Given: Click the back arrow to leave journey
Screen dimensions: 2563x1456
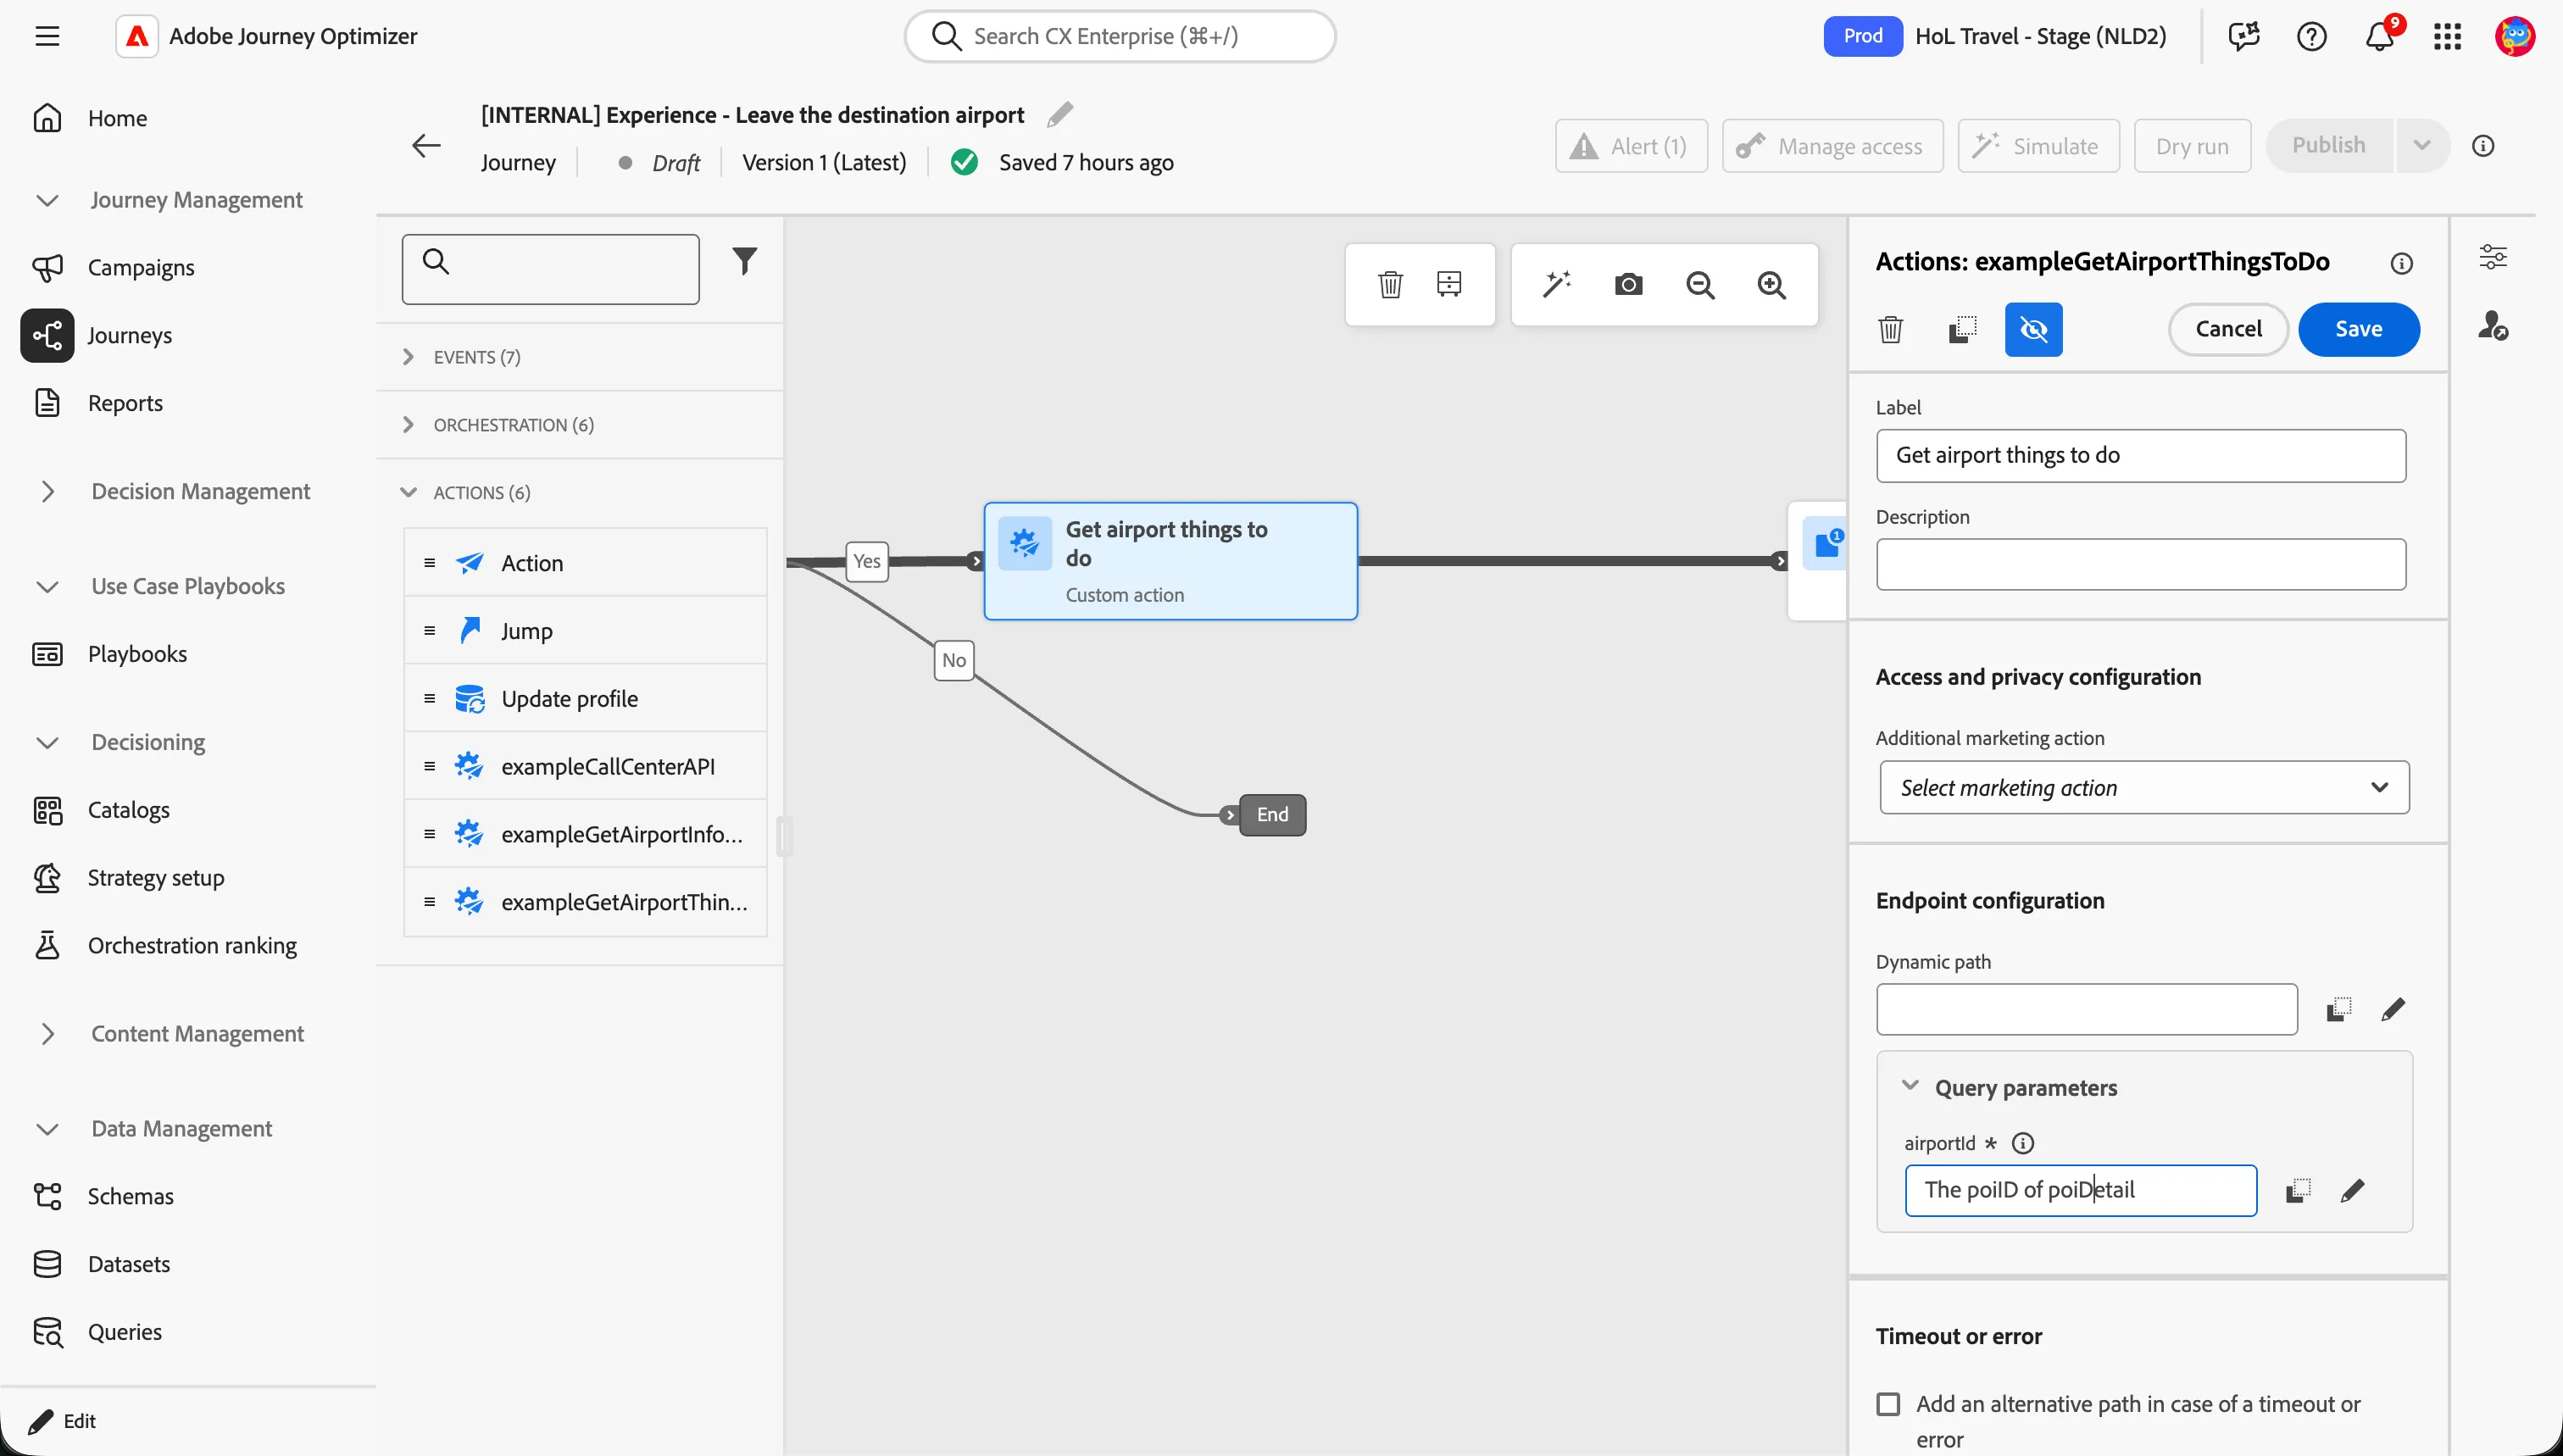Looking at the screenshot, I should (x=426, y=146).
